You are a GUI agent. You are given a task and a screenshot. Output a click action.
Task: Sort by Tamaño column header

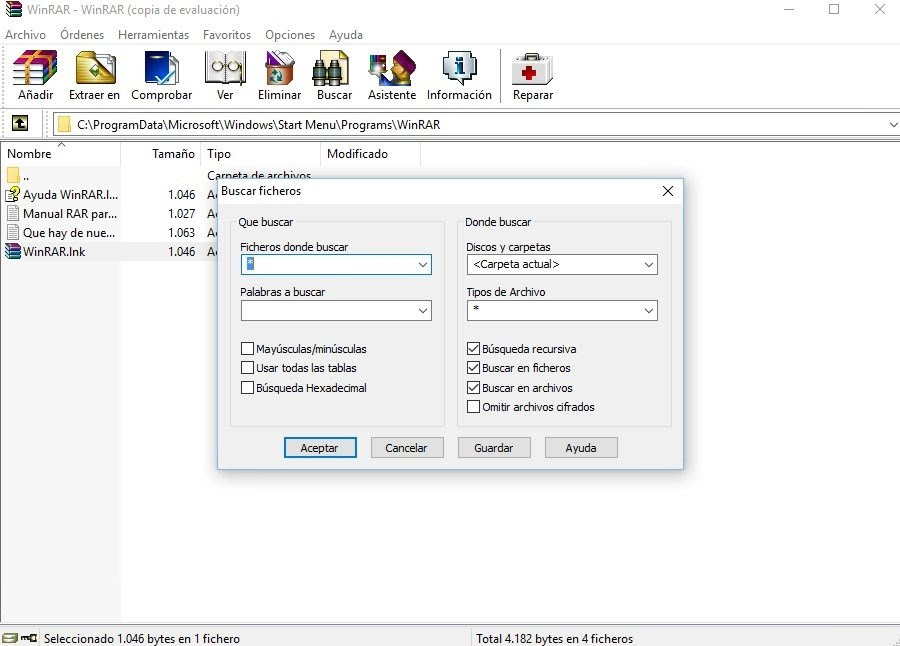click(x=160, y=153)
